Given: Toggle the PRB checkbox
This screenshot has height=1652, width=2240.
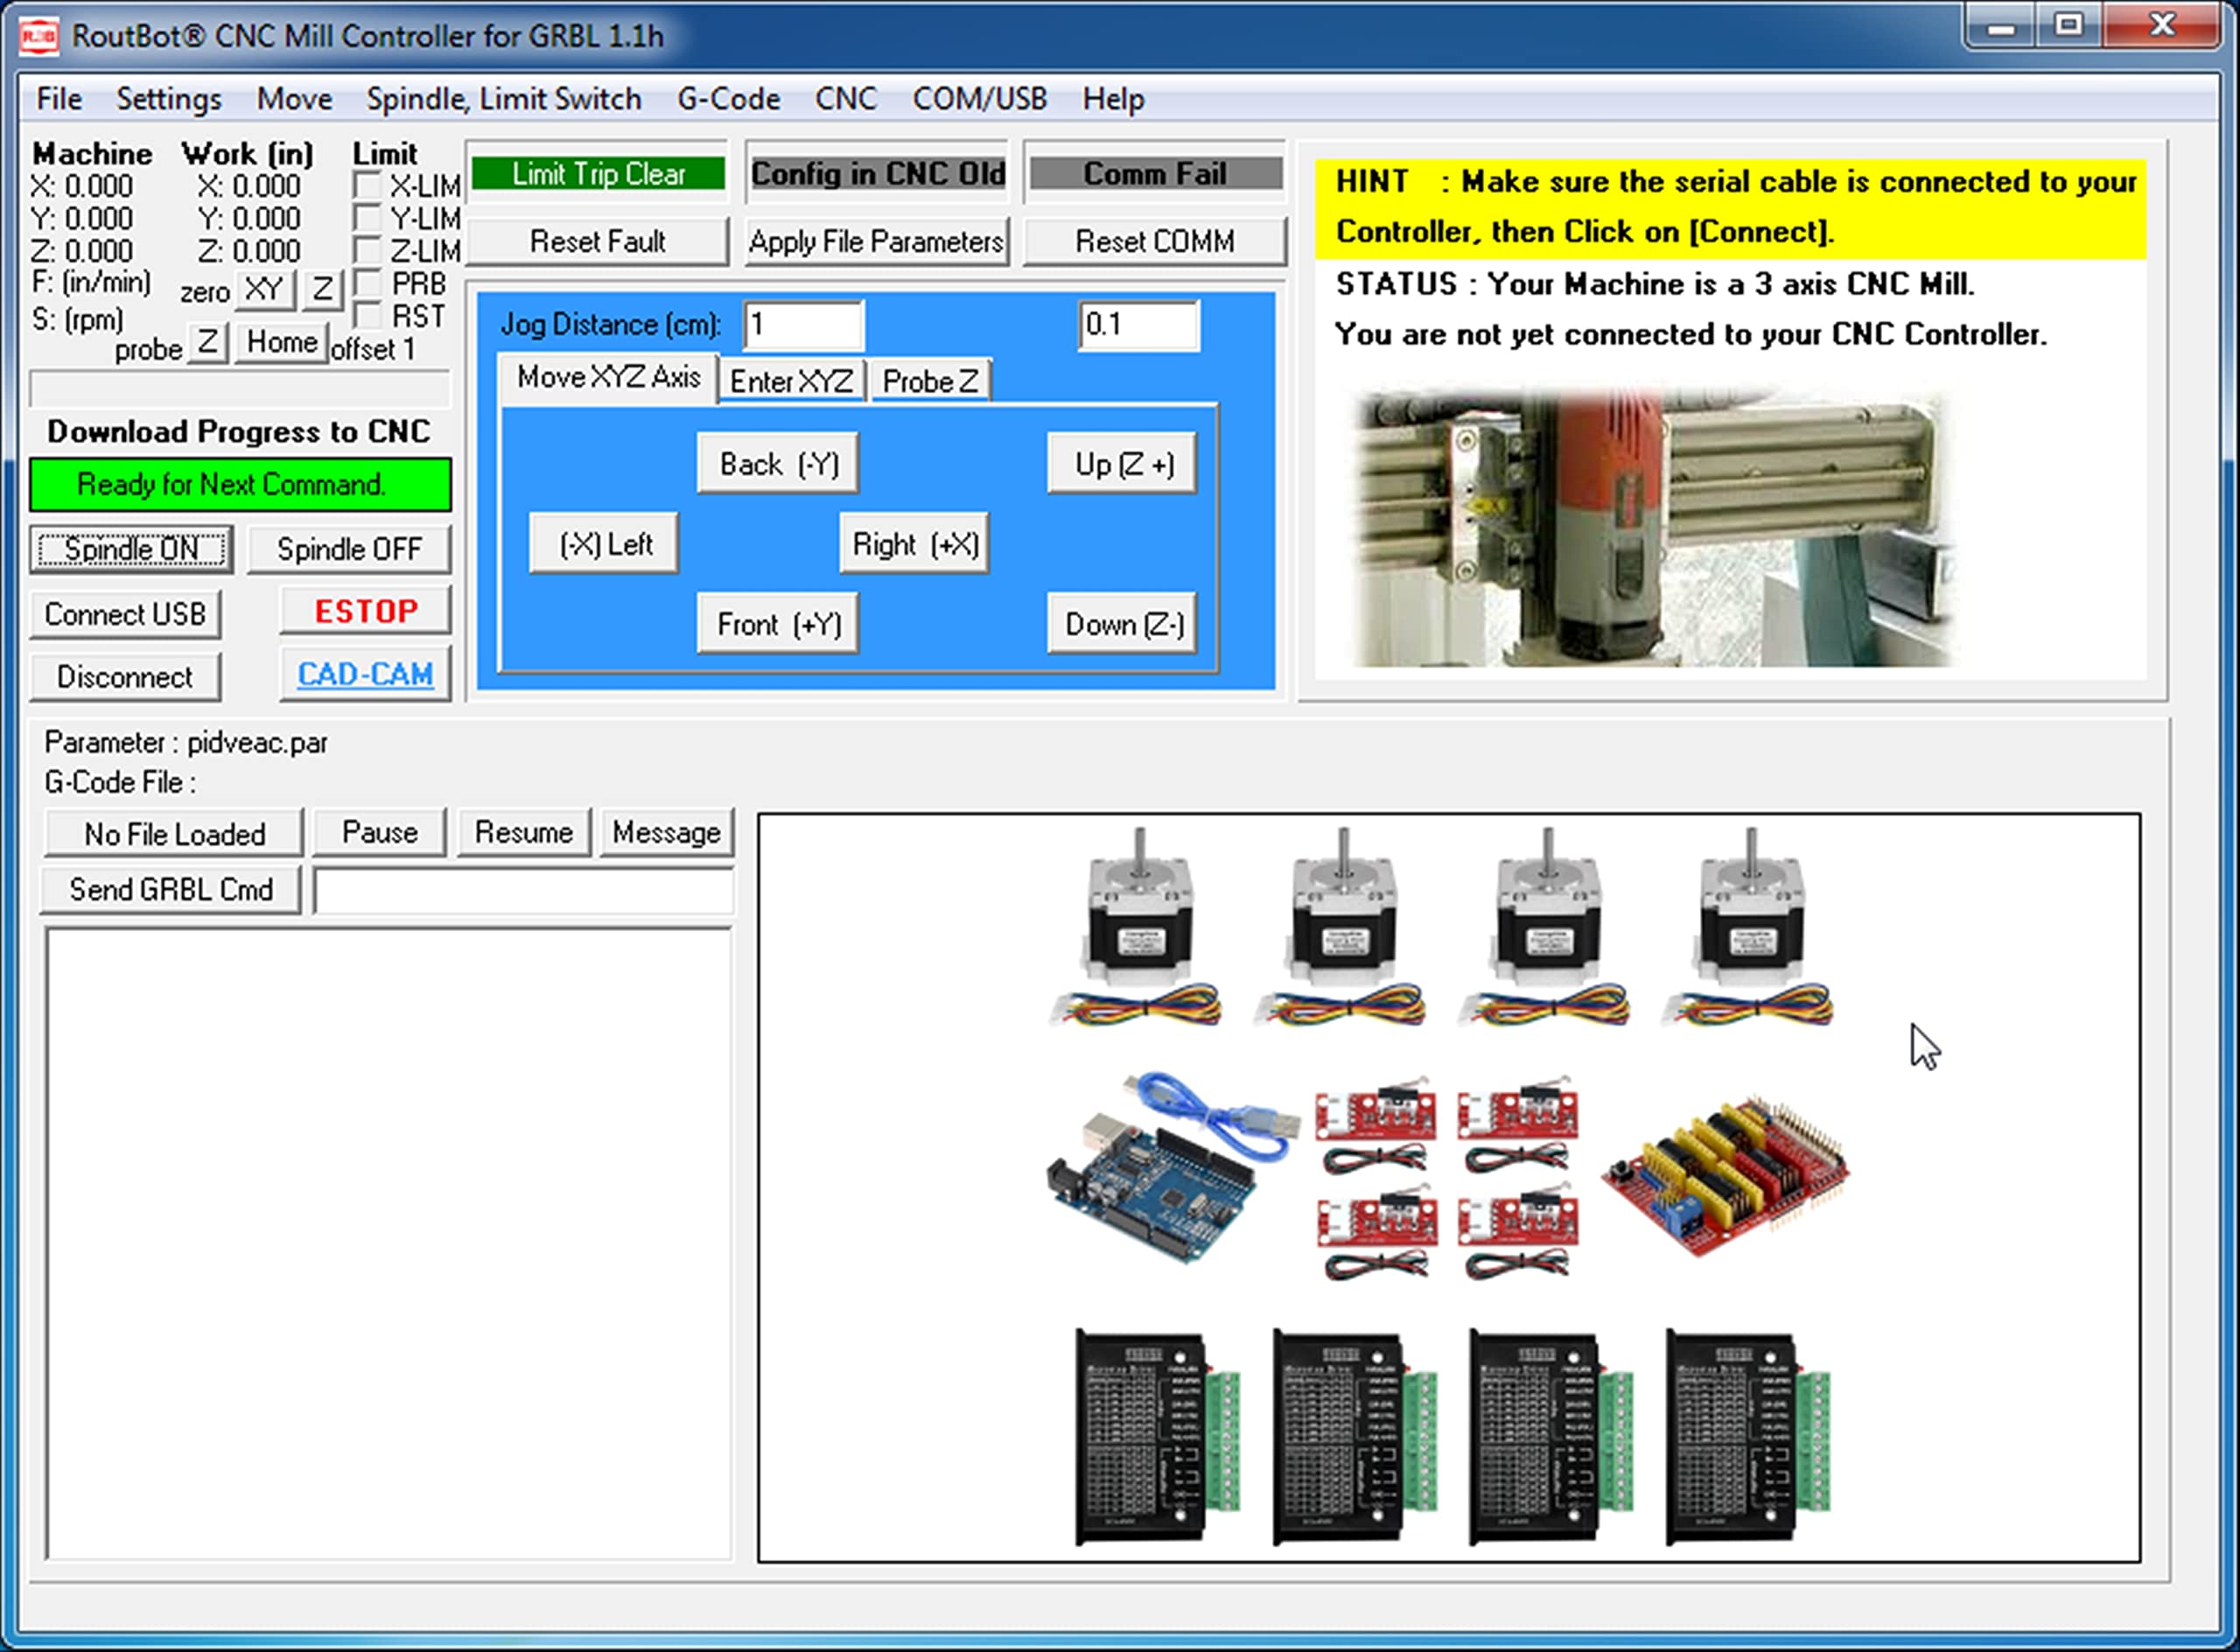Looking at the screenshot, I should [x=367, y=282].
